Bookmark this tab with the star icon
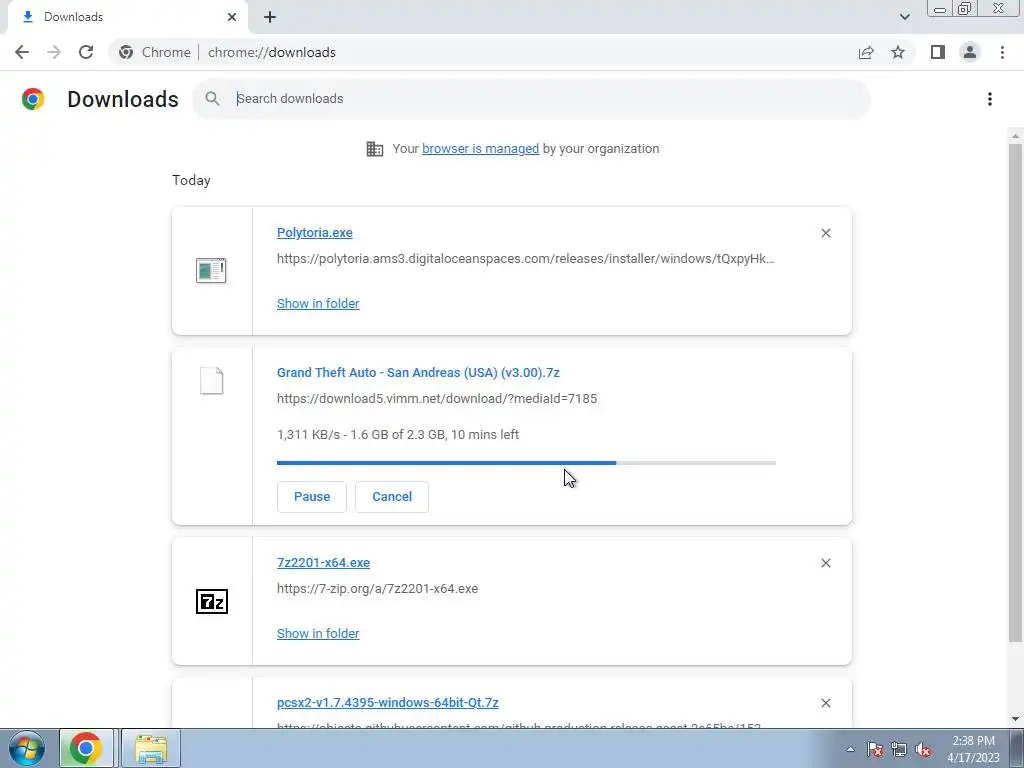 [898, 52]
